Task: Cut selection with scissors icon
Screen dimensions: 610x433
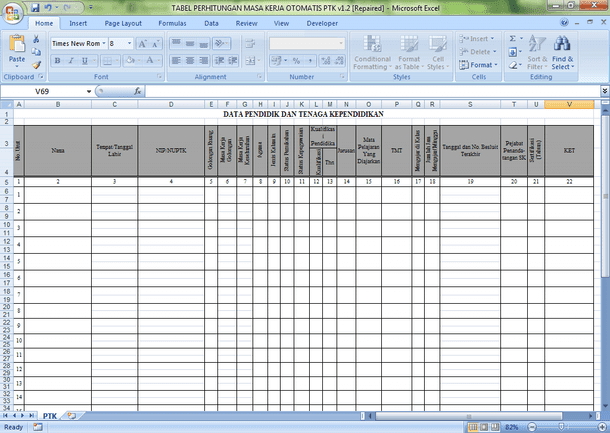Action: (36, 39)
